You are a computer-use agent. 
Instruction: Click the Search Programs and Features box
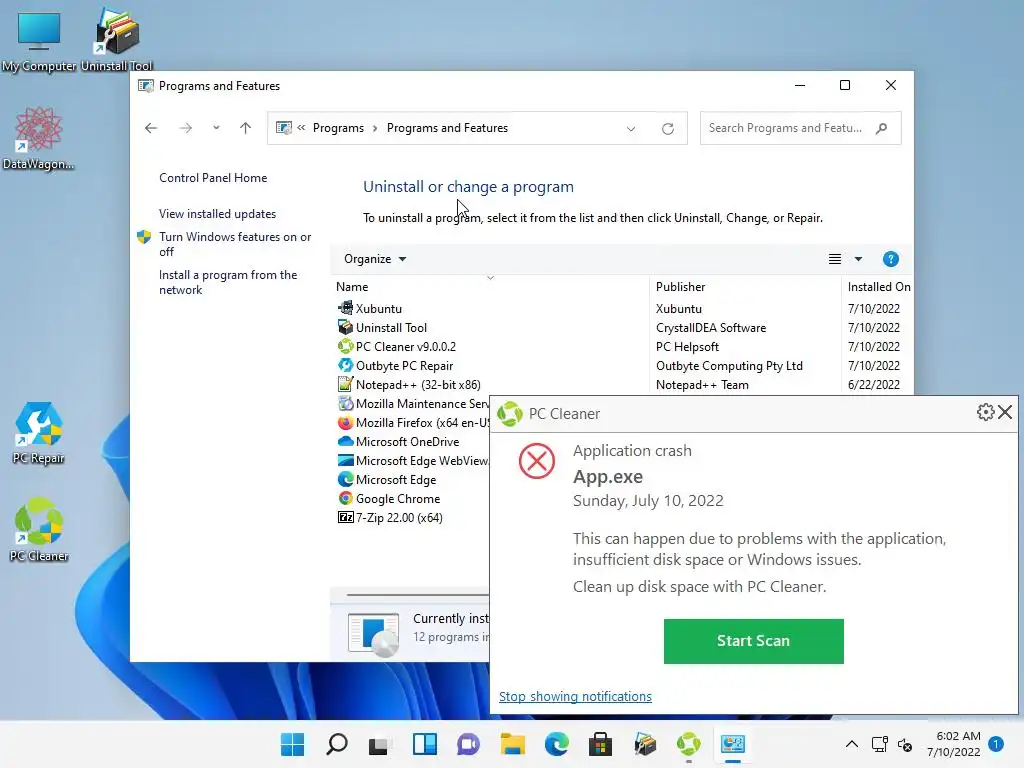point(800,128)
